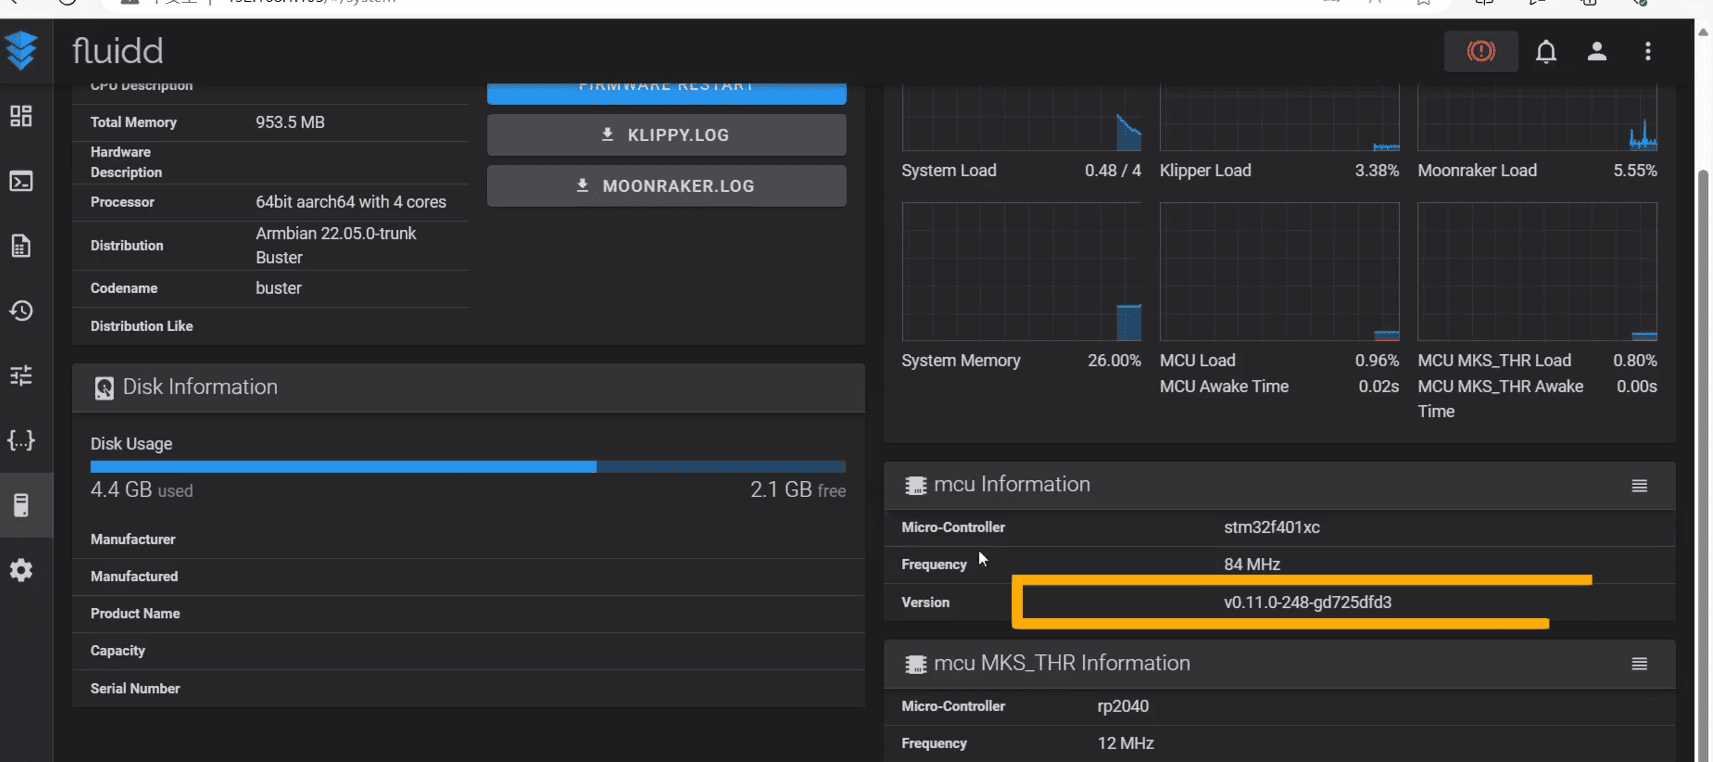Click the Hardware Description row label
The width and height of the screenshot is (1713, 762).
[x=126, y=162]
